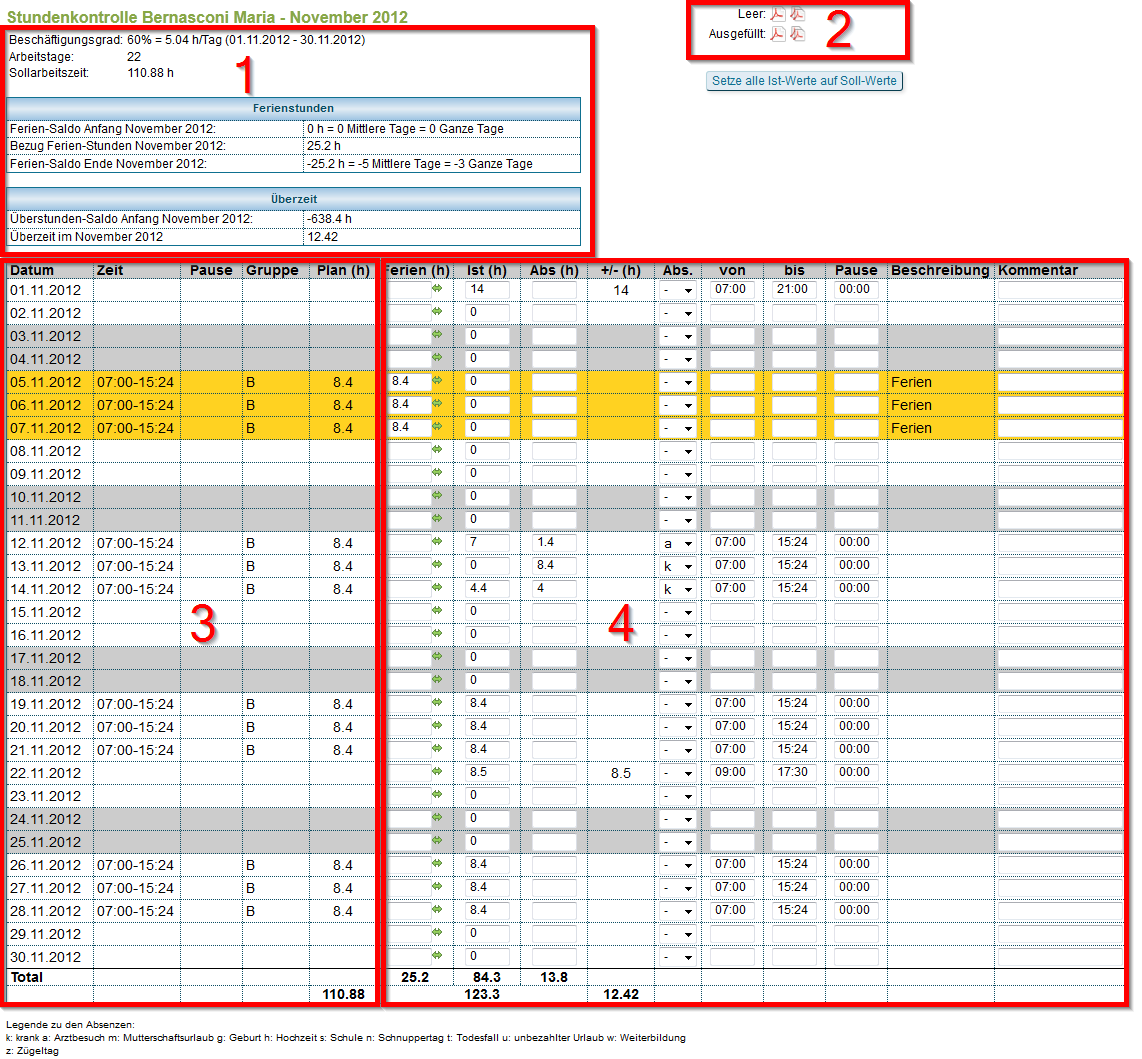Click the Kommentar field for 19.11.2012
1142x1059 pixels.
click(1059, 704)
